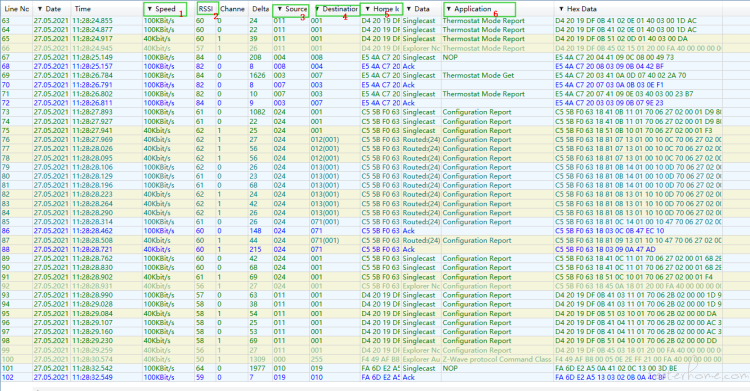Screen dimensions: 750x391
Task: Sort by the Hex Data header label
Action: (x=582, y=9)
